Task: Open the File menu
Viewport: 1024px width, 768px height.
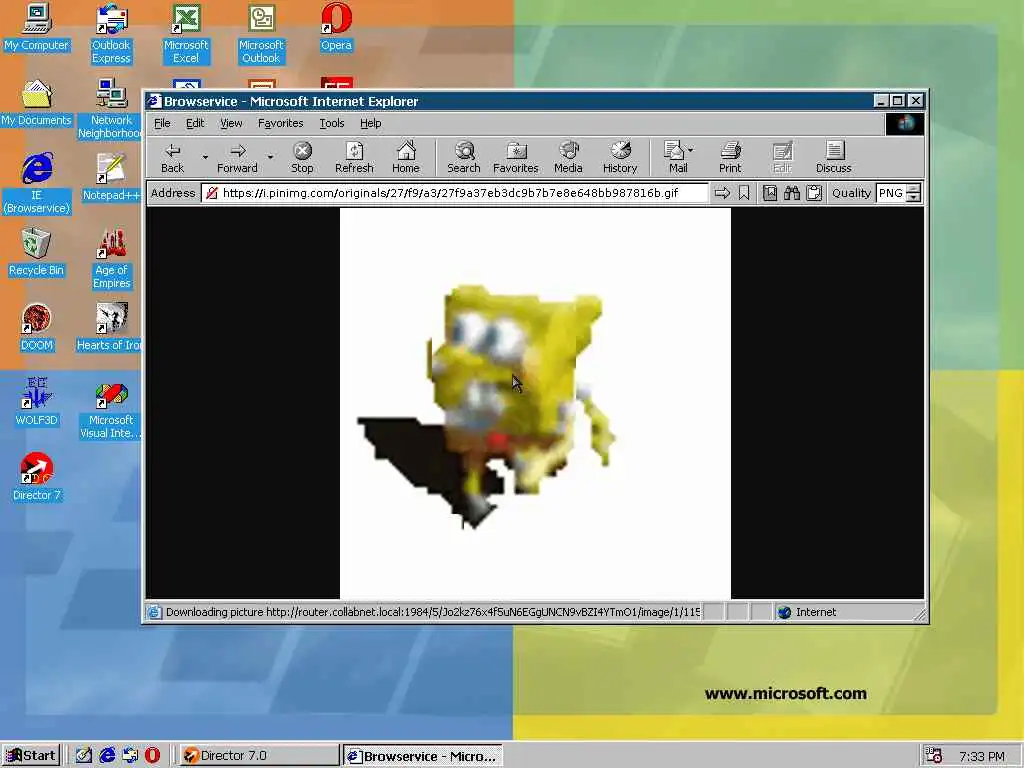Action: 162,123
